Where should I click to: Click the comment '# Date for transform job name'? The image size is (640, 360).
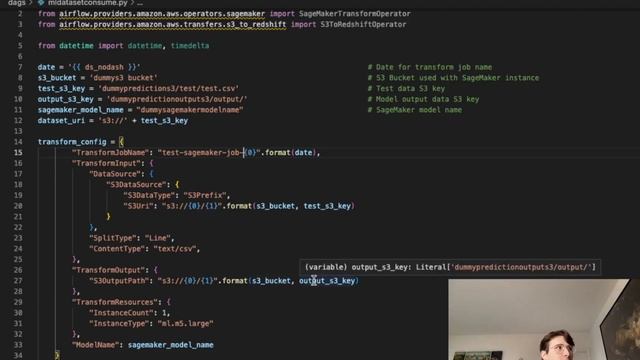pos(429,67)
